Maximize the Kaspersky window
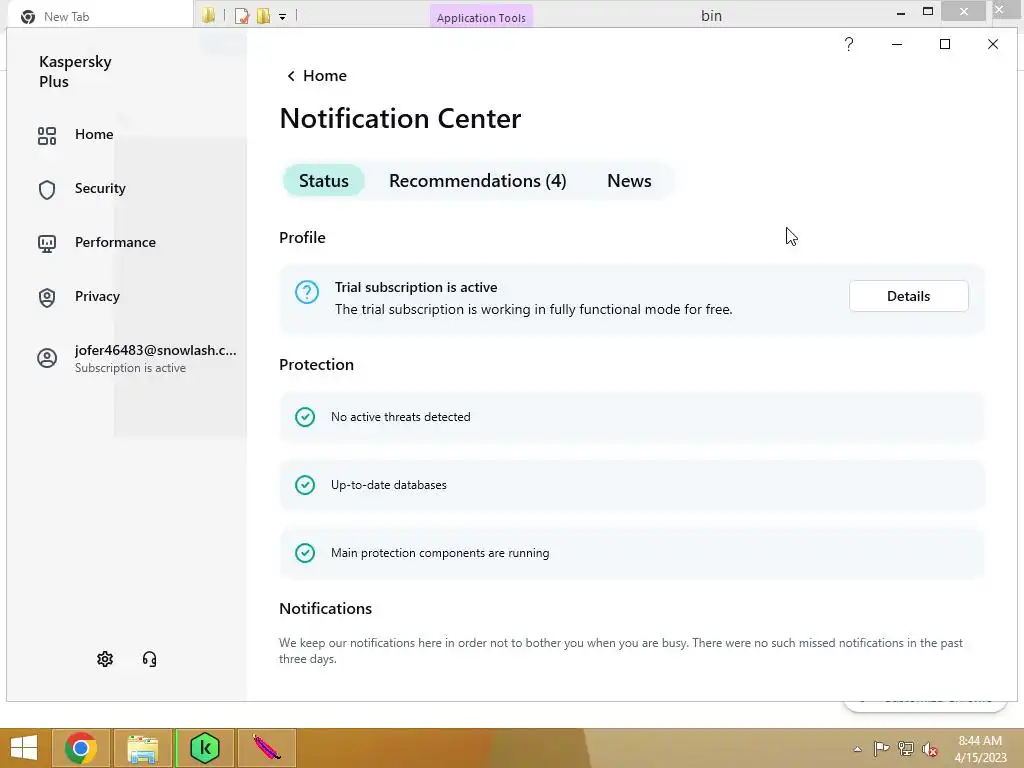 [x=944, y=44]
